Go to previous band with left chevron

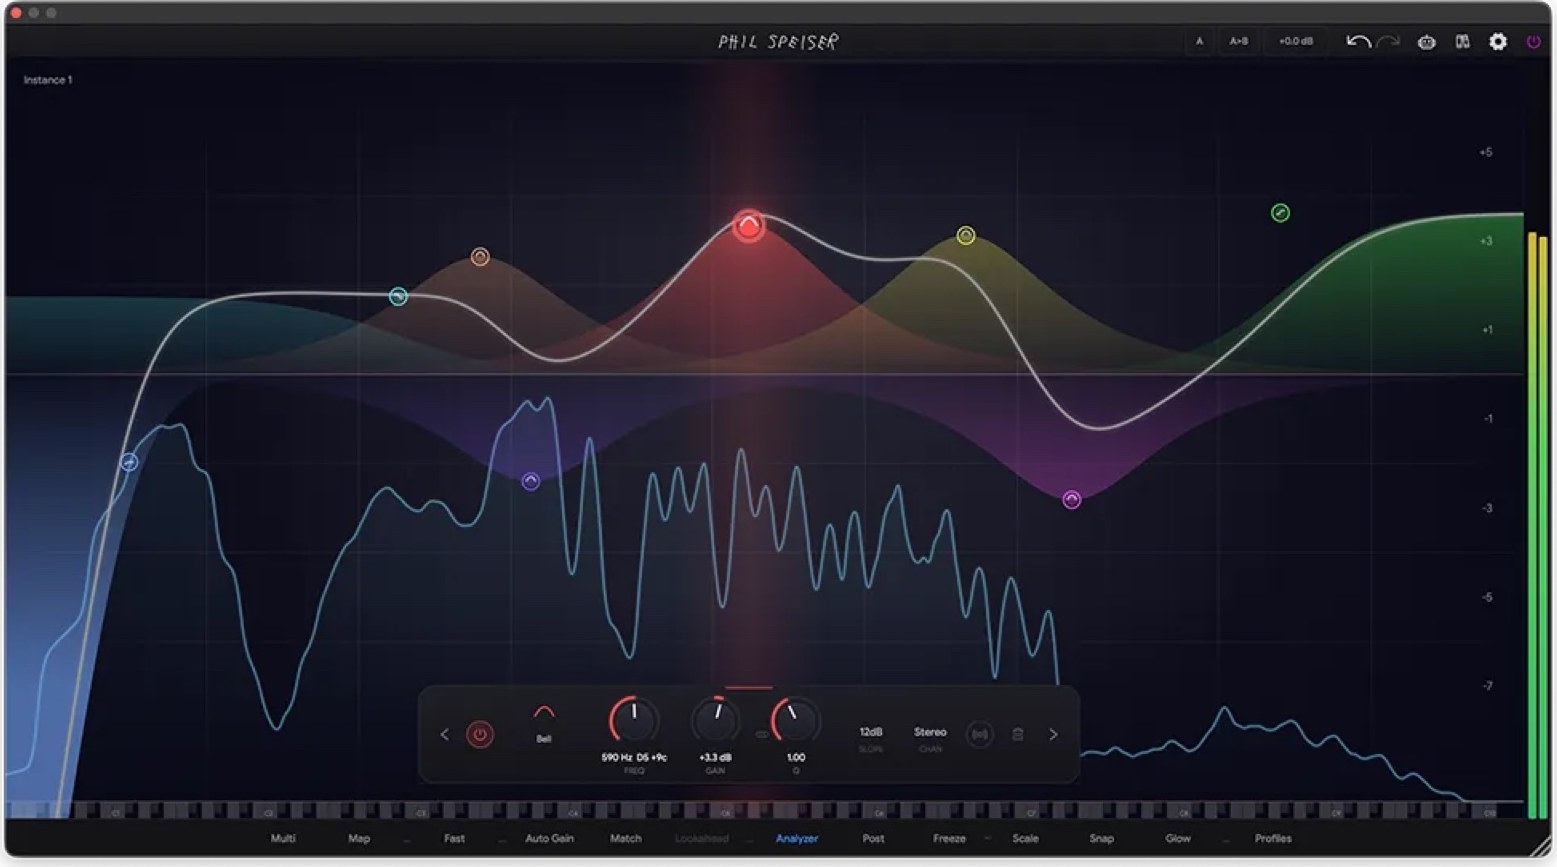(445, 735)
